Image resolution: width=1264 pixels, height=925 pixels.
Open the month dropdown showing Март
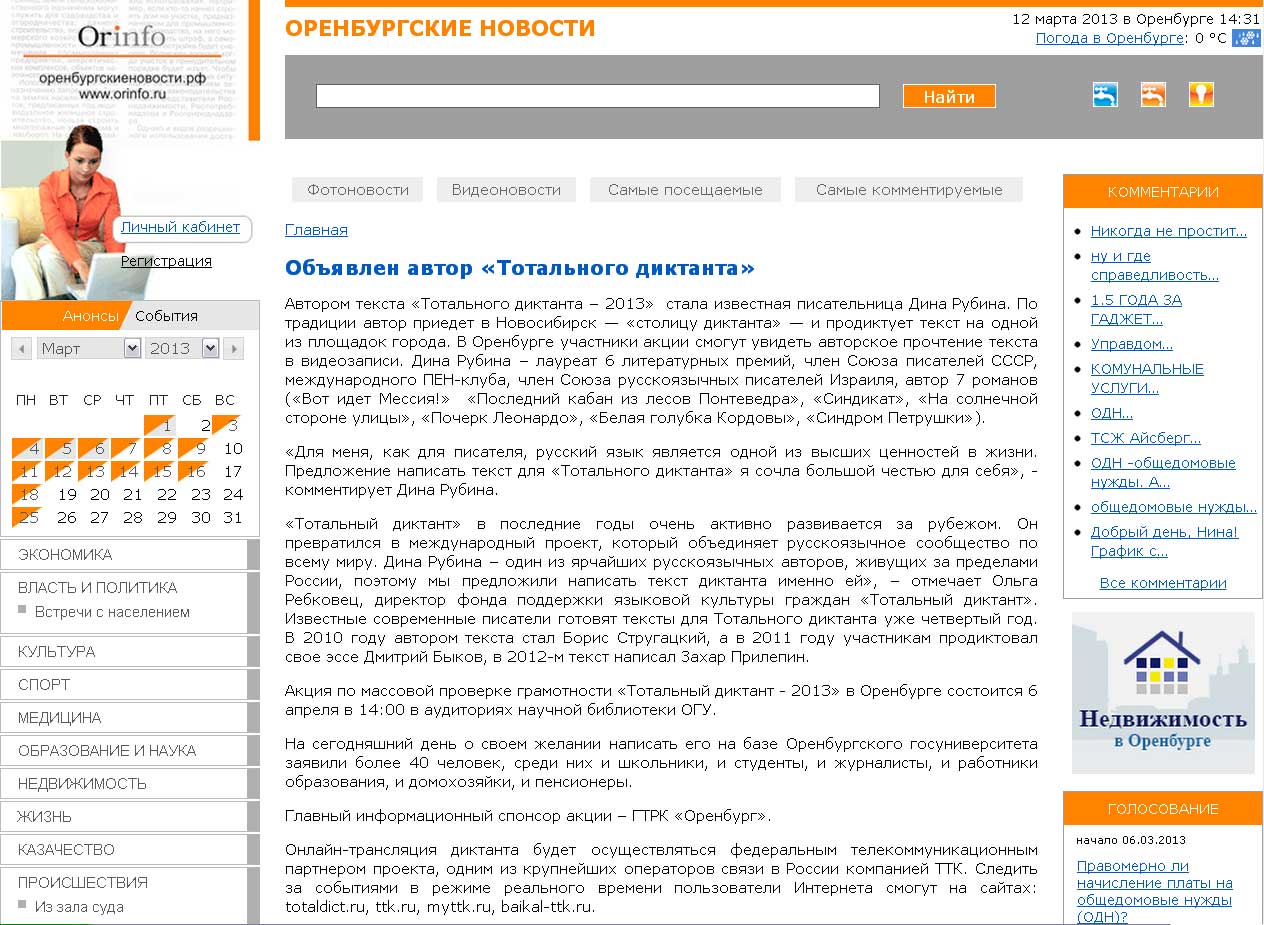pyautogui.click(x=89, y=348)
